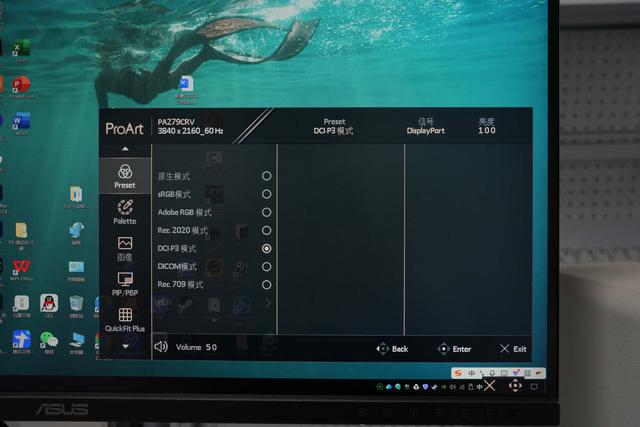Click the Preset DCI-P3 模式 header status
Viewport: 640px width, 427px height.
click(x=333, y=126)
